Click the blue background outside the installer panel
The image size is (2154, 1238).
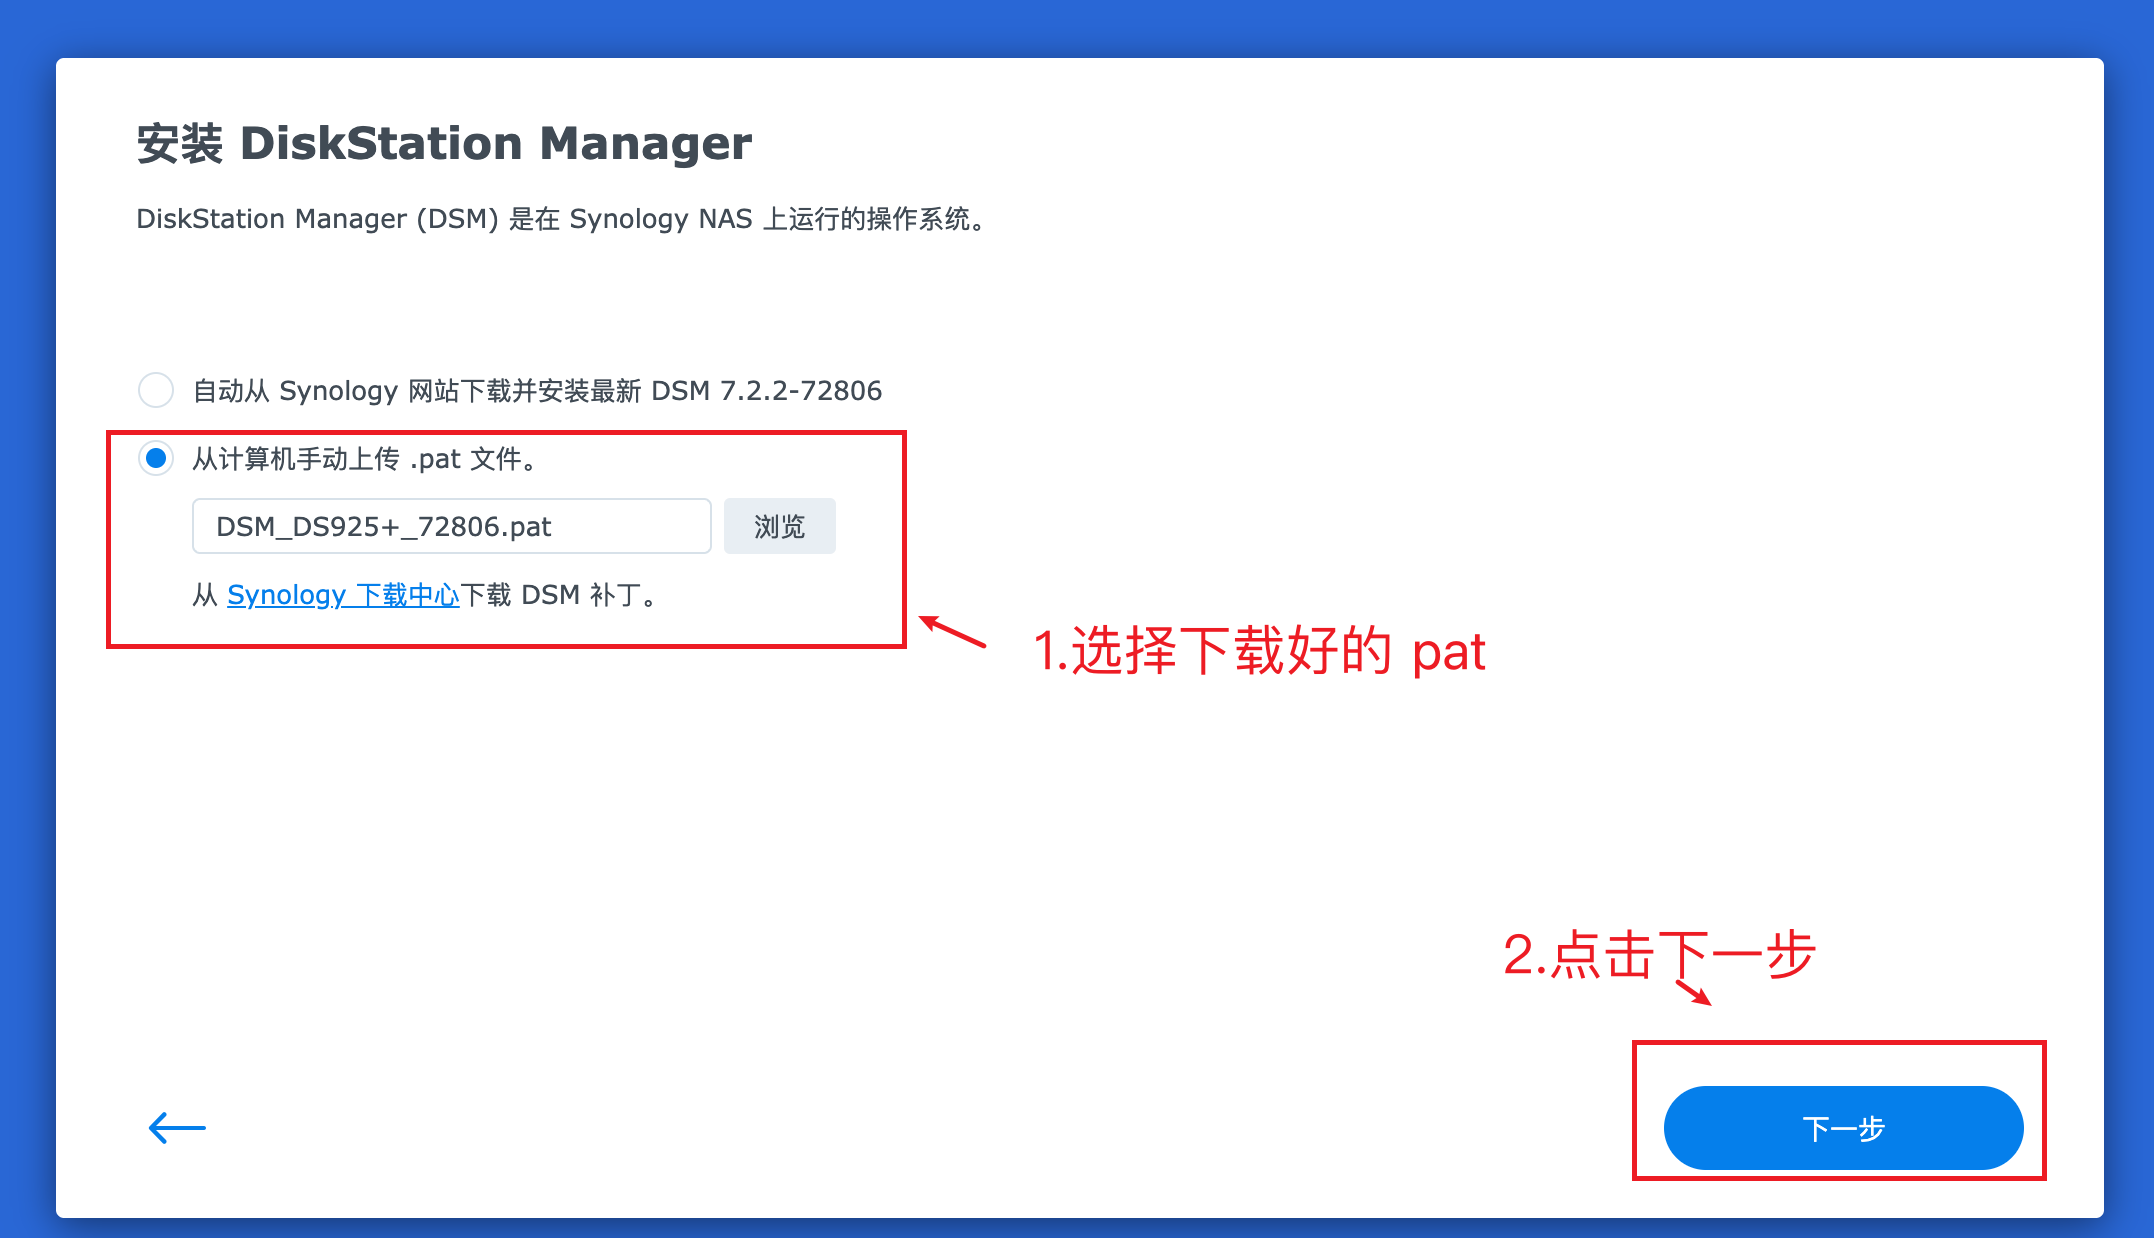tap(1077, 26)
